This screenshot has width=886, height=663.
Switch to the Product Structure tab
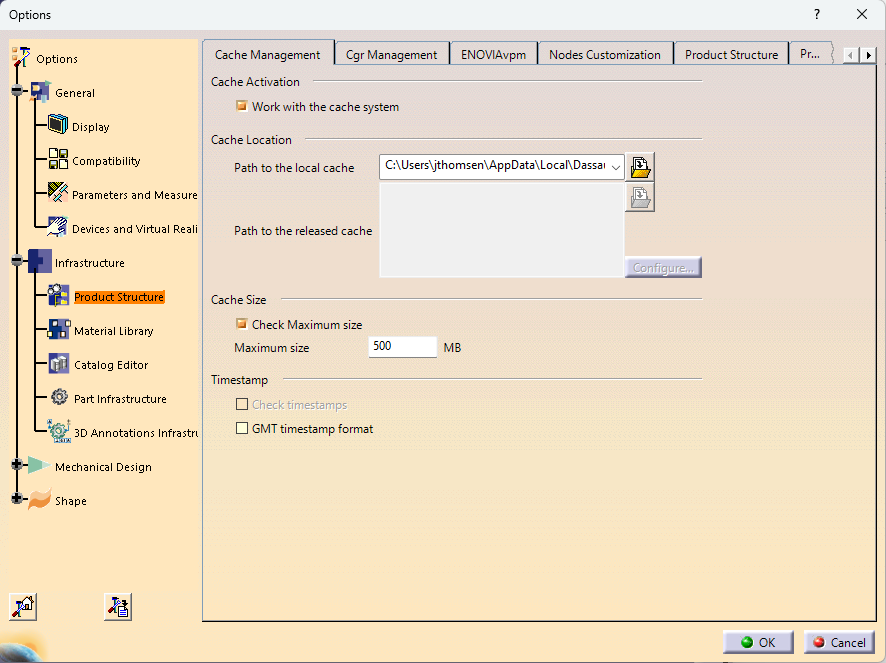pyautogui.click(x=731, y=55)
